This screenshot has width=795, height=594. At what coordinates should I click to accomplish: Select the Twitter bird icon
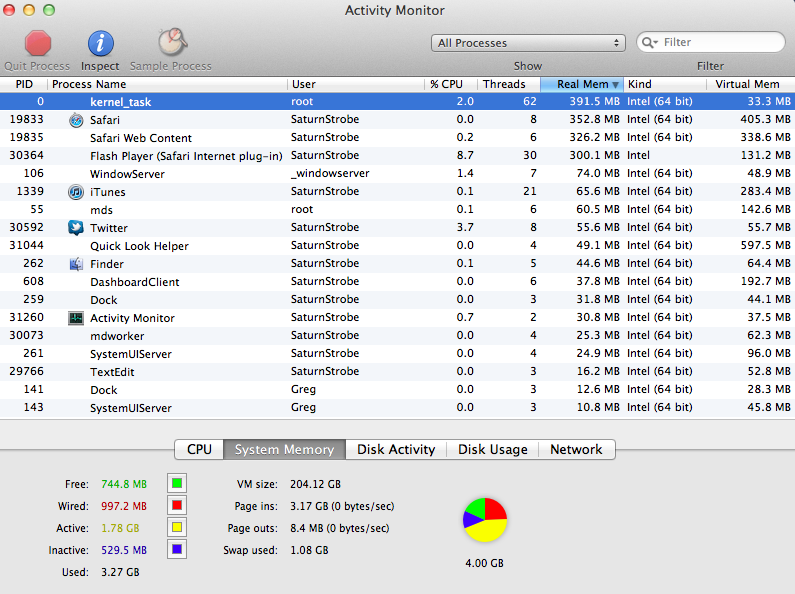76,228
